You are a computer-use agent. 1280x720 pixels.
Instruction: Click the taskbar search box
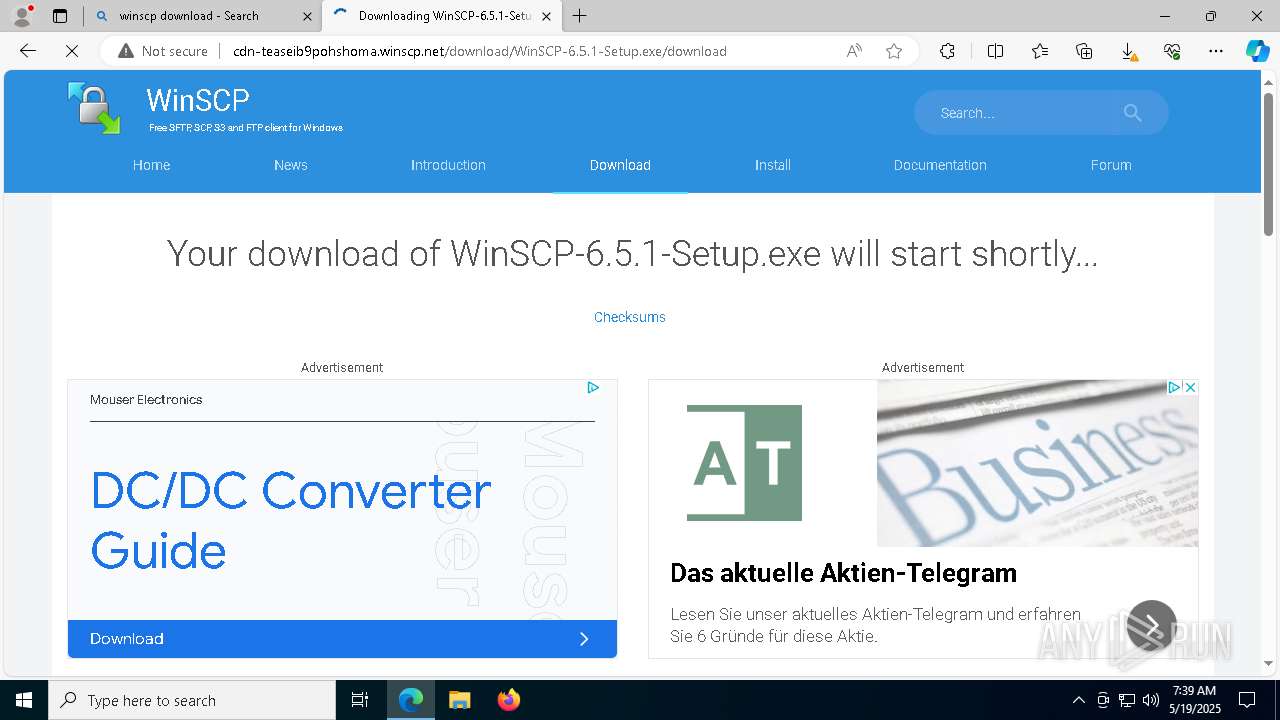[x=192, y=700]
